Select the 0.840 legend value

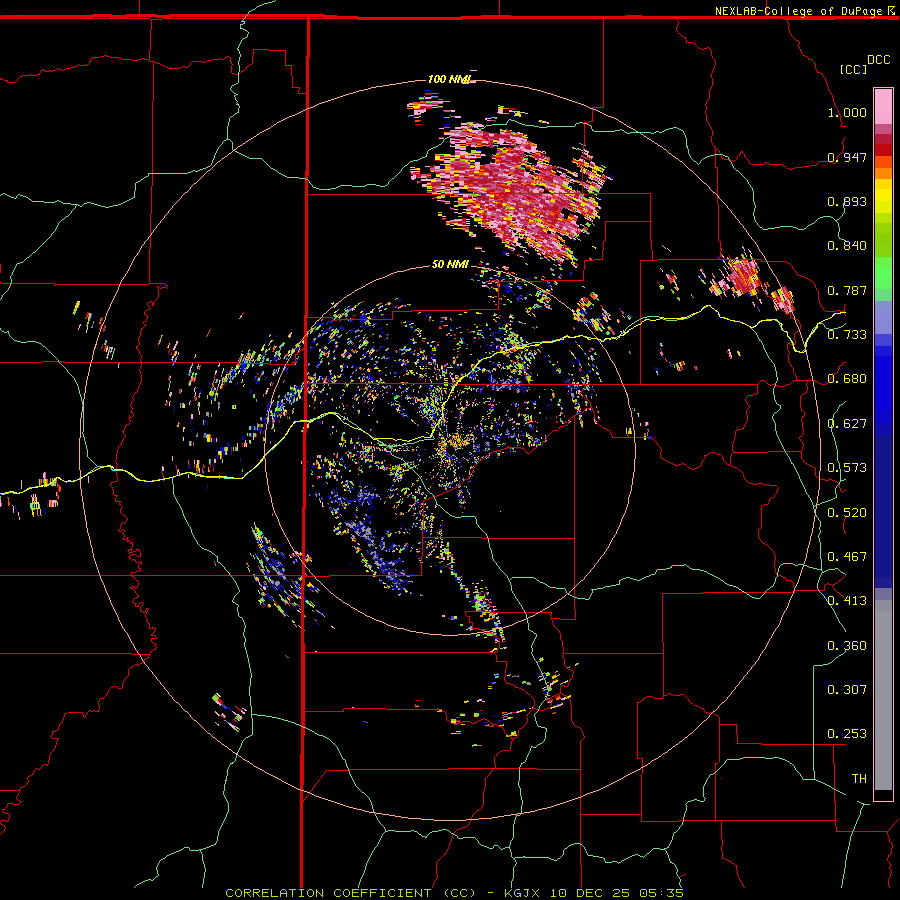click(x=847, y=246)
